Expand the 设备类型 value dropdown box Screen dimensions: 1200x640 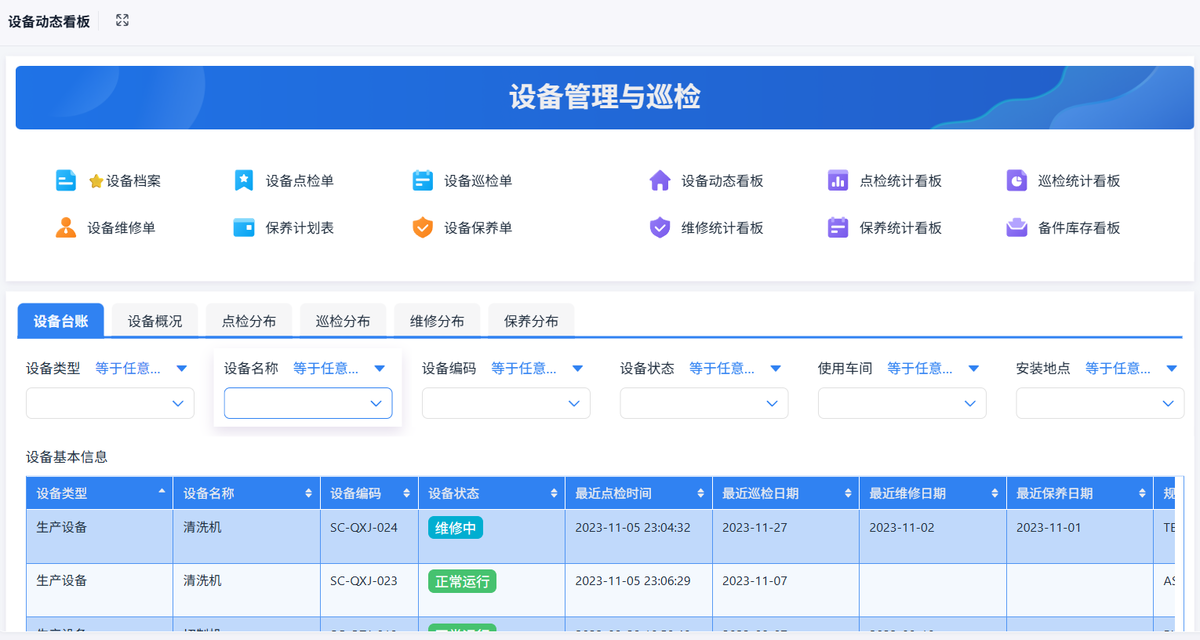[110, 403]
